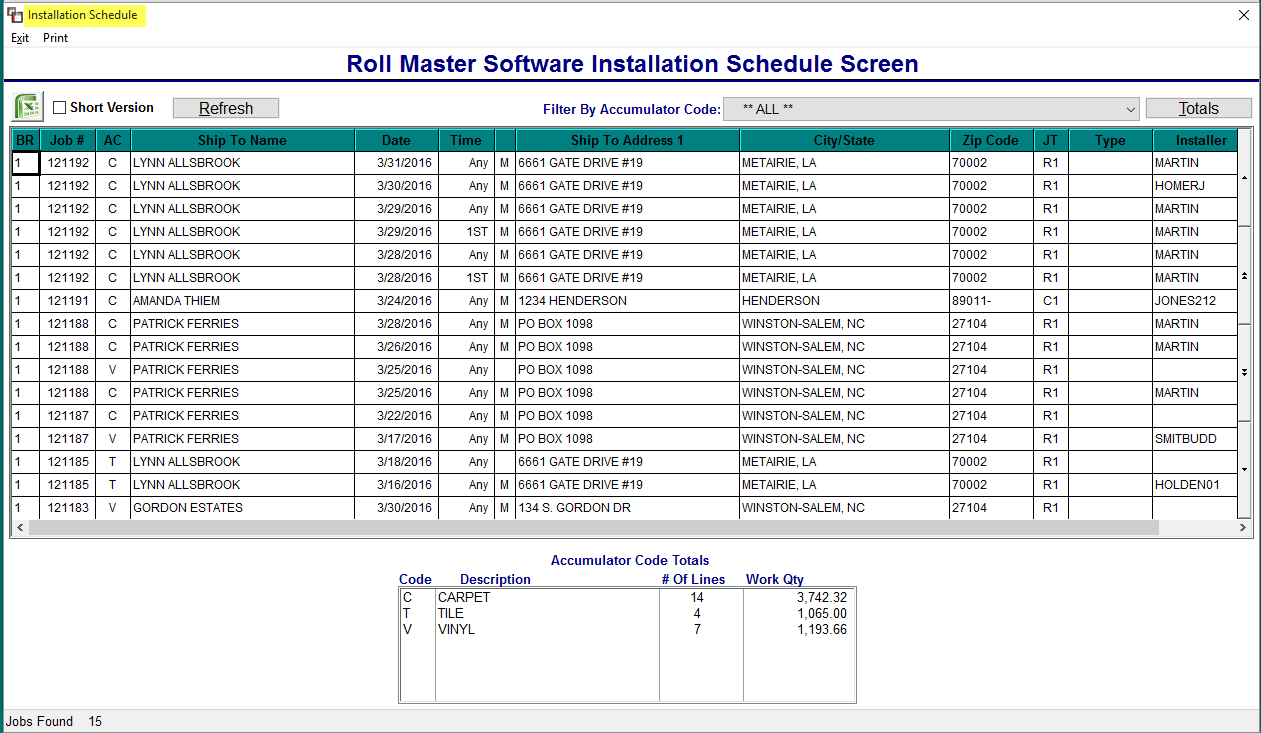Click the 3/17/2016 date cell
The image size is (1261, 733).
(396, 439)
